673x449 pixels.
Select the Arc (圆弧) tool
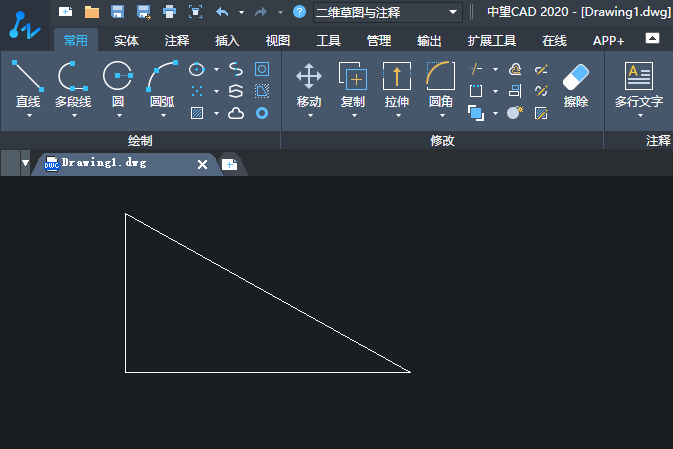[162, 84]
